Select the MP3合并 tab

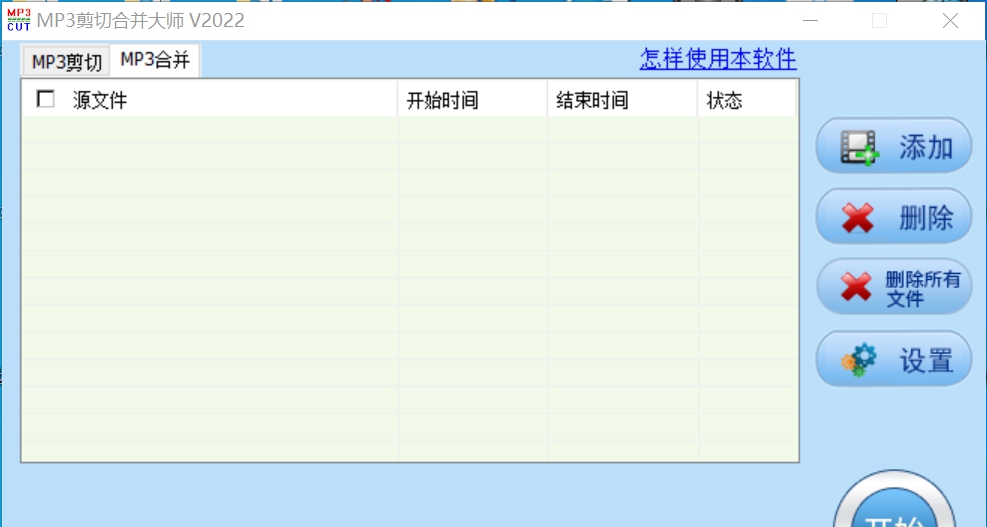pyautogui.click(x=155, y=60)
